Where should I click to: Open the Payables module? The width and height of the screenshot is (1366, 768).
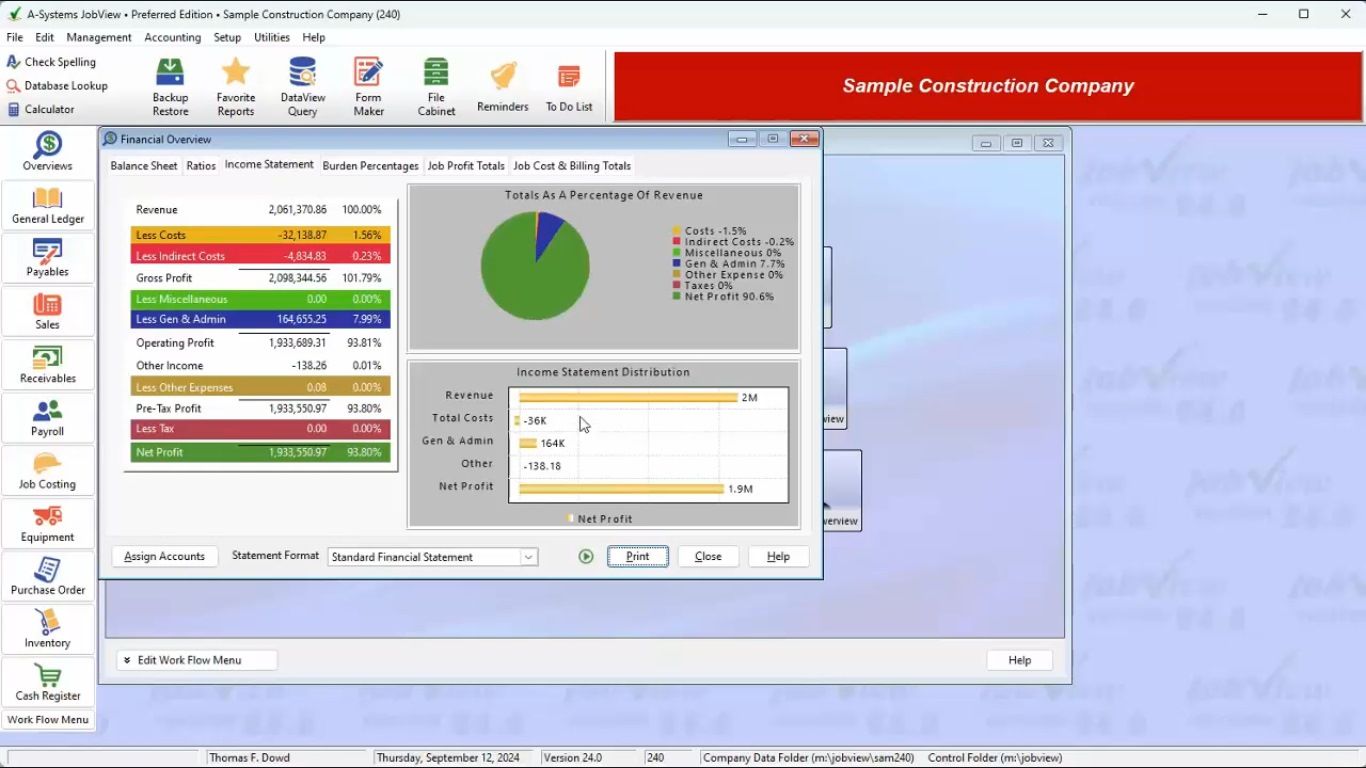(x=48, y=258)
